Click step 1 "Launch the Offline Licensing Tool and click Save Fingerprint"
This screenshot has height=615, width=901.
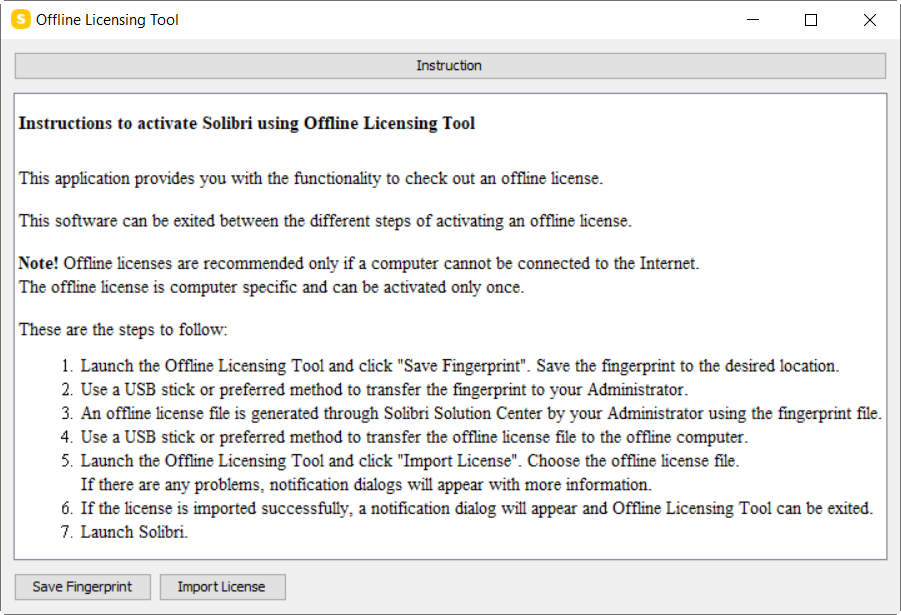460,366
